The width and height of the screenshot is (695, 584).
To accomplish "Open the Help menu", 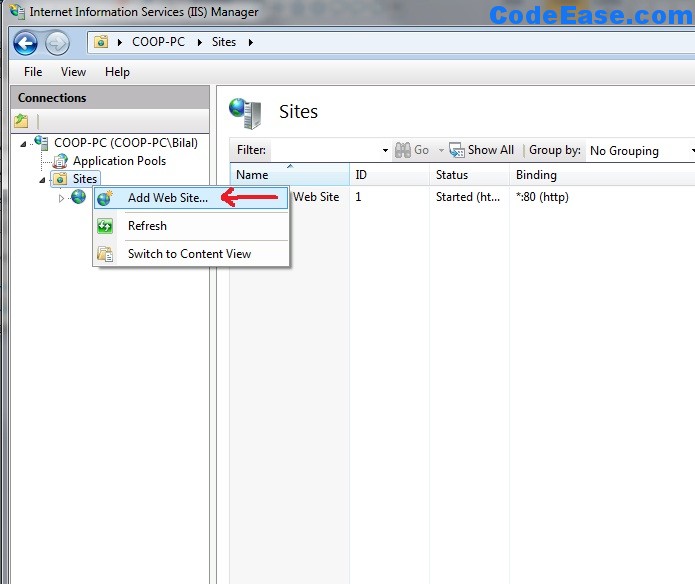I will click(x=117, y=72).
